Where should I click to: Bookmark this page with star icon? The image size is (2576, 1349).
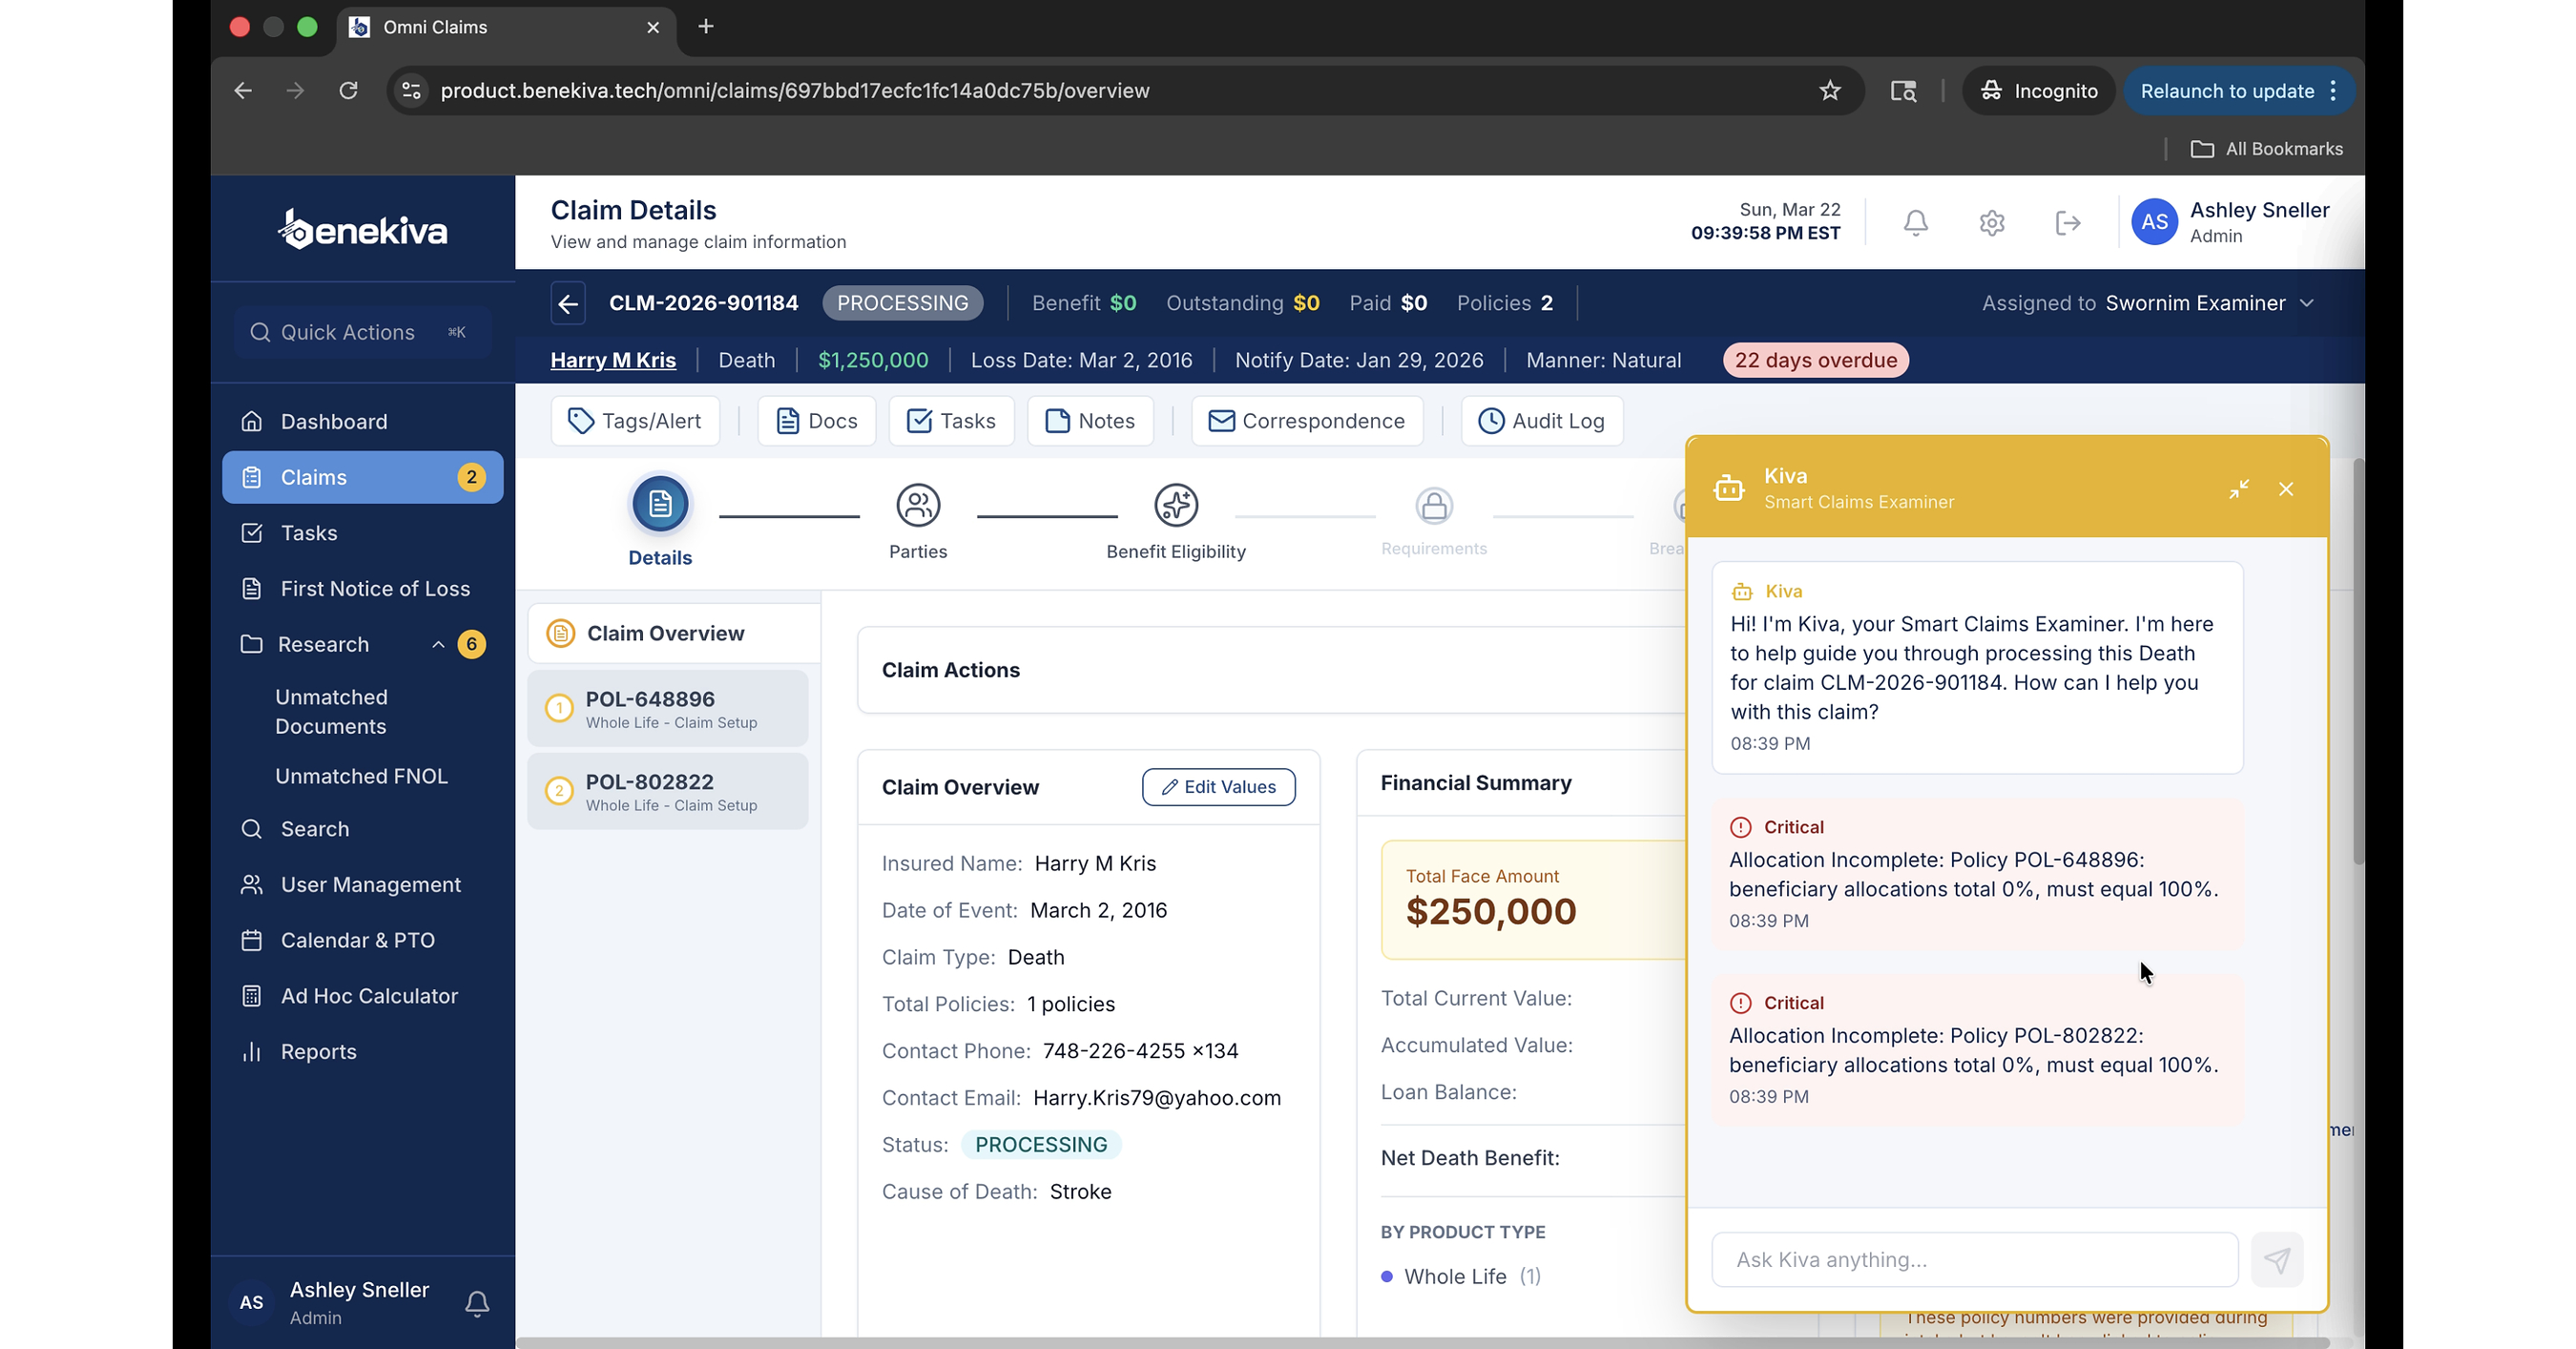1830,91
